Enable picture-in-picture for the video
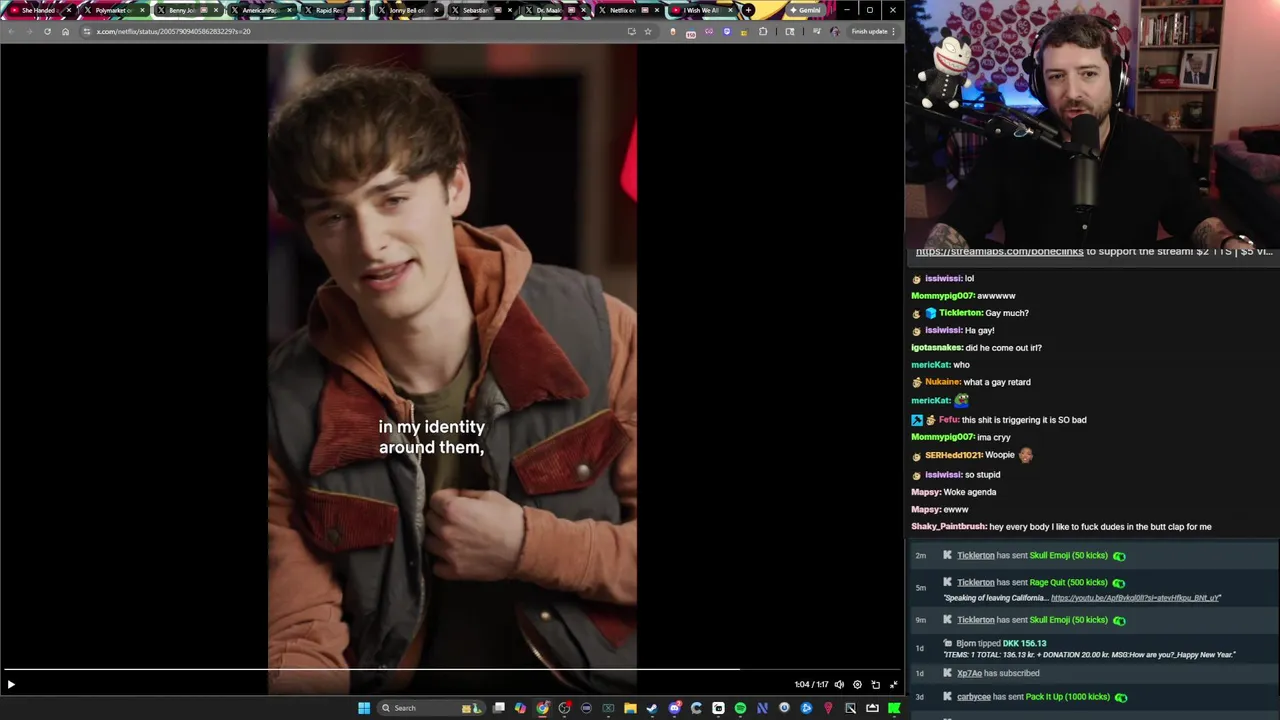Viewport: 1280px width, 720px height. pos(875,685)
